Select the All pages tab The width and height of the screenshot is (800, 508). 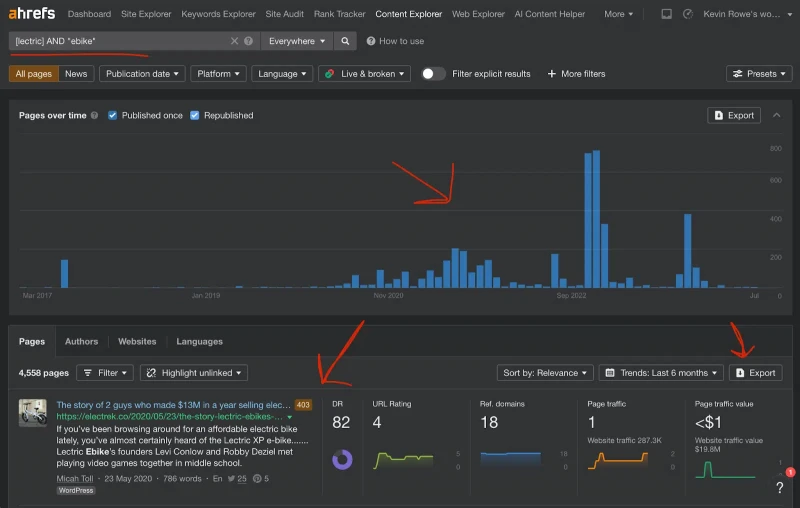[x=34, y=73]
